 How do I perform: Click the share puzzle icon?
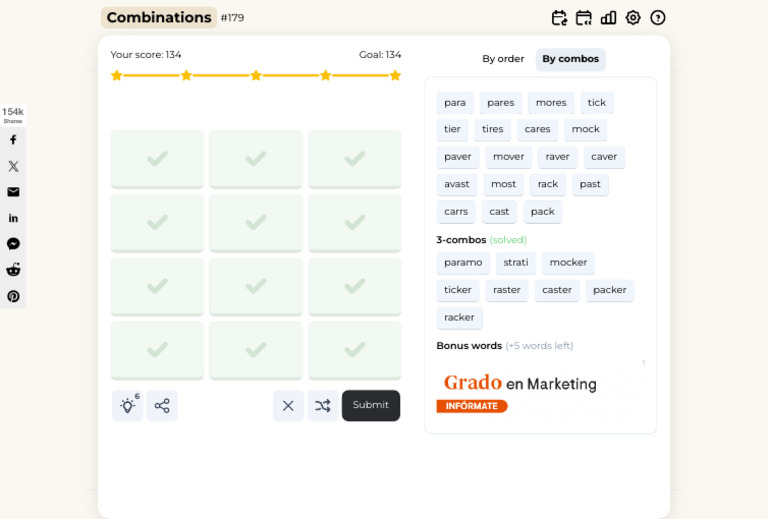[162, 405]
